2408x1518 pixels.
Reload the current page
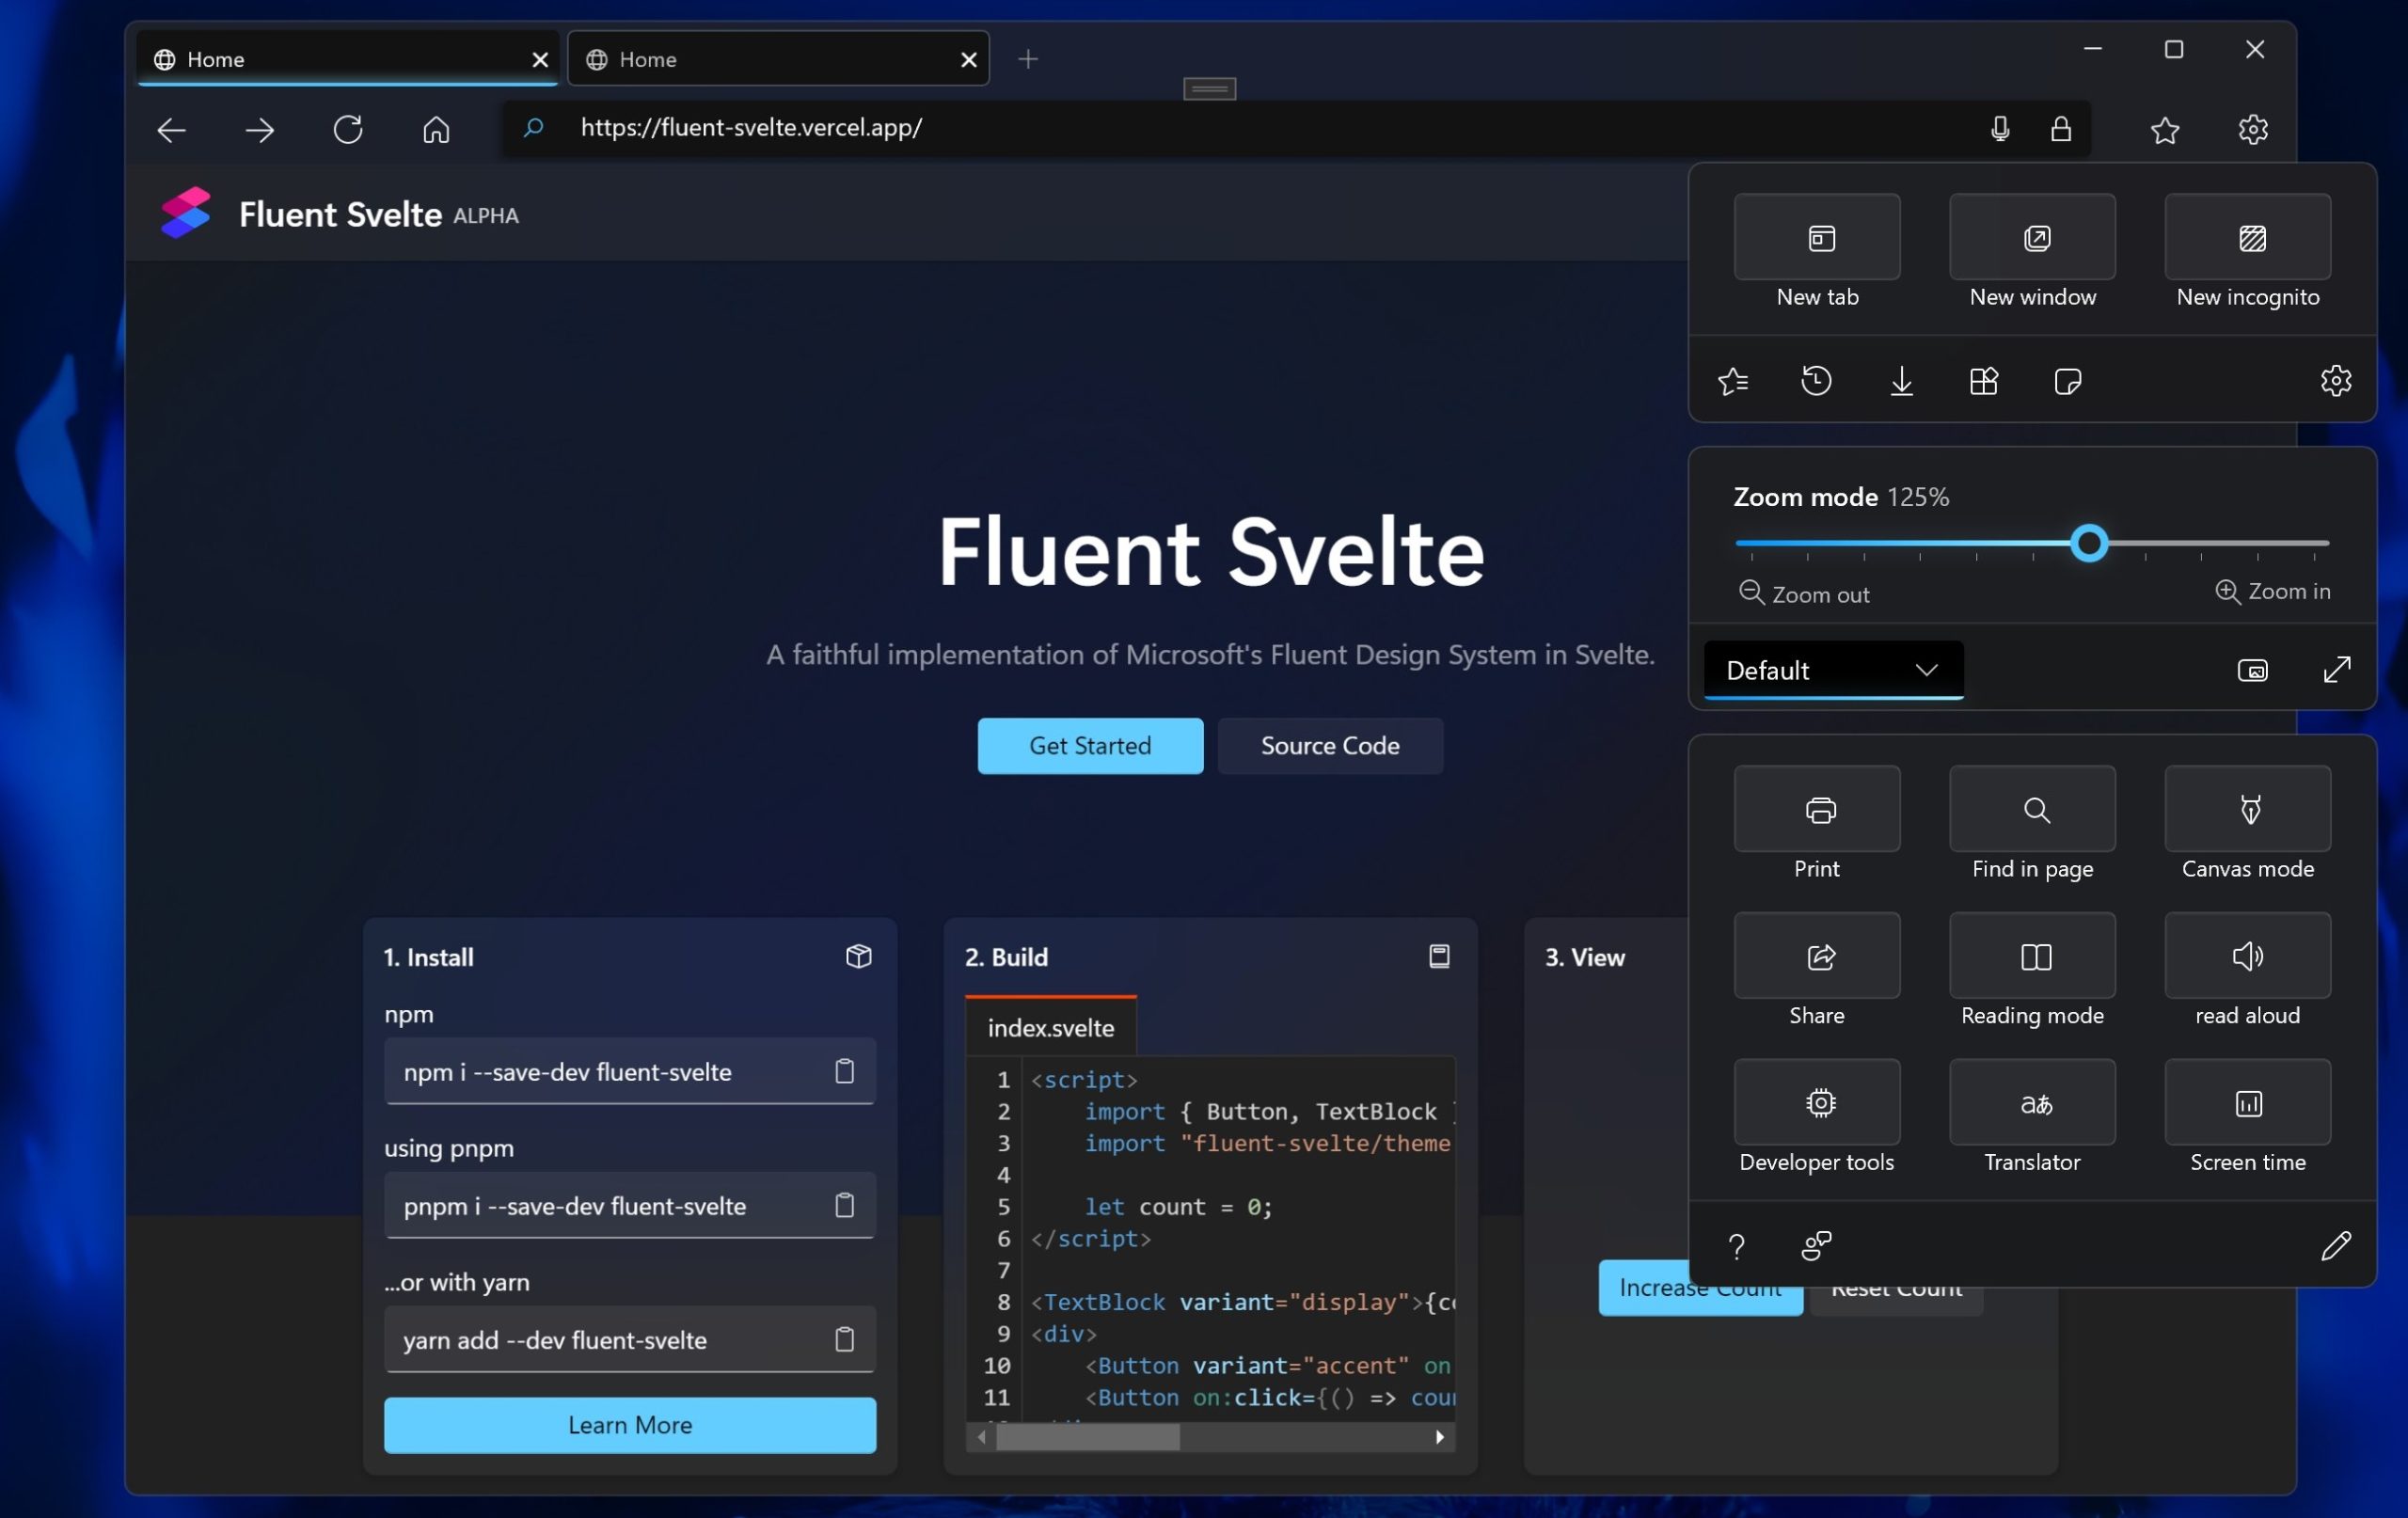pos(347,129)
